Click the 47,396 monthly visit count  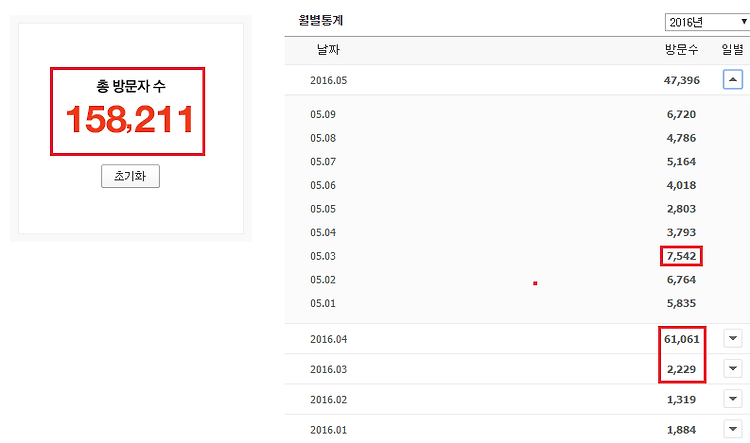coord(682,80)
